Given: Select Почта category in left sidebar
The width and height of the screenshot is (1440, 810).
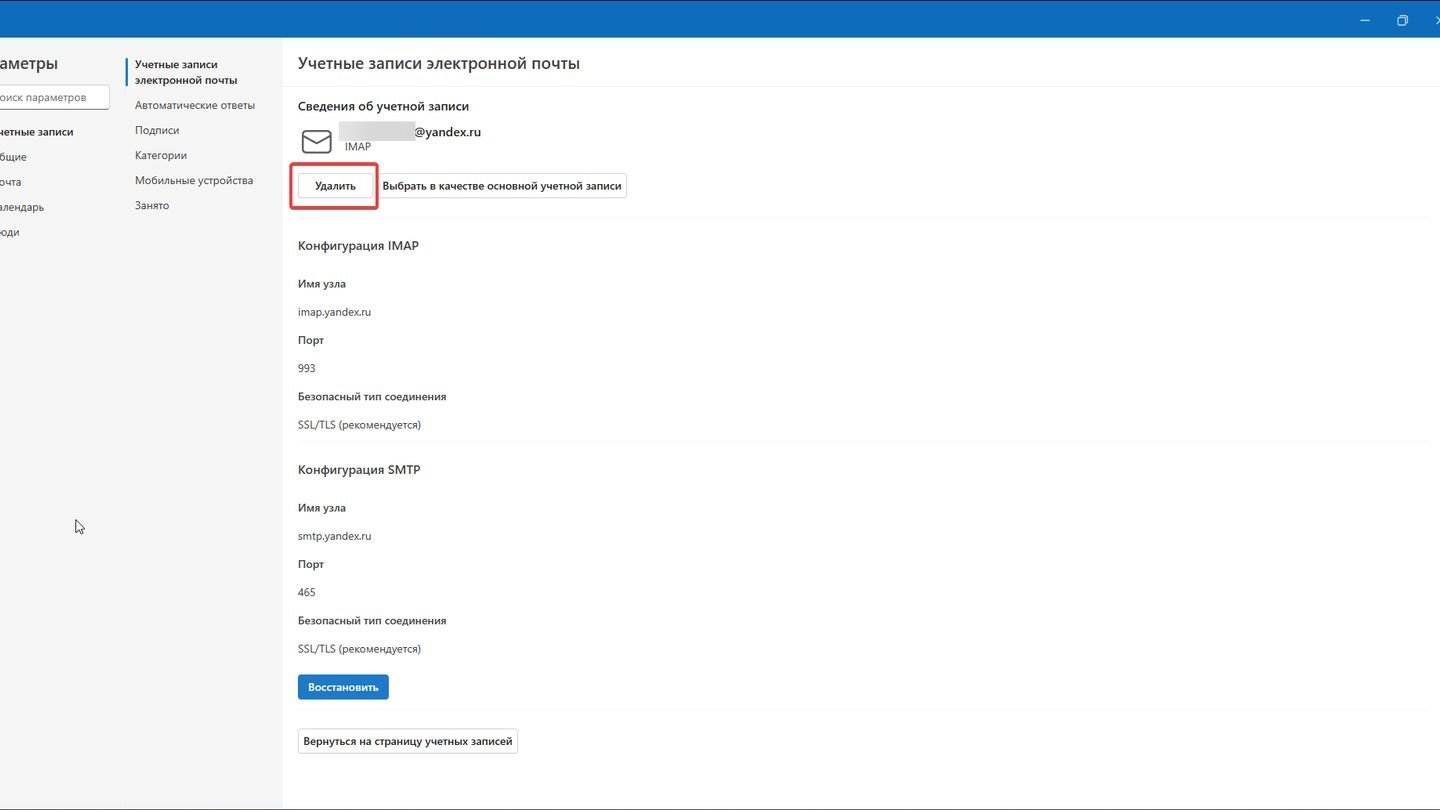Looking at the screenshot, I should tap(11, 182).
